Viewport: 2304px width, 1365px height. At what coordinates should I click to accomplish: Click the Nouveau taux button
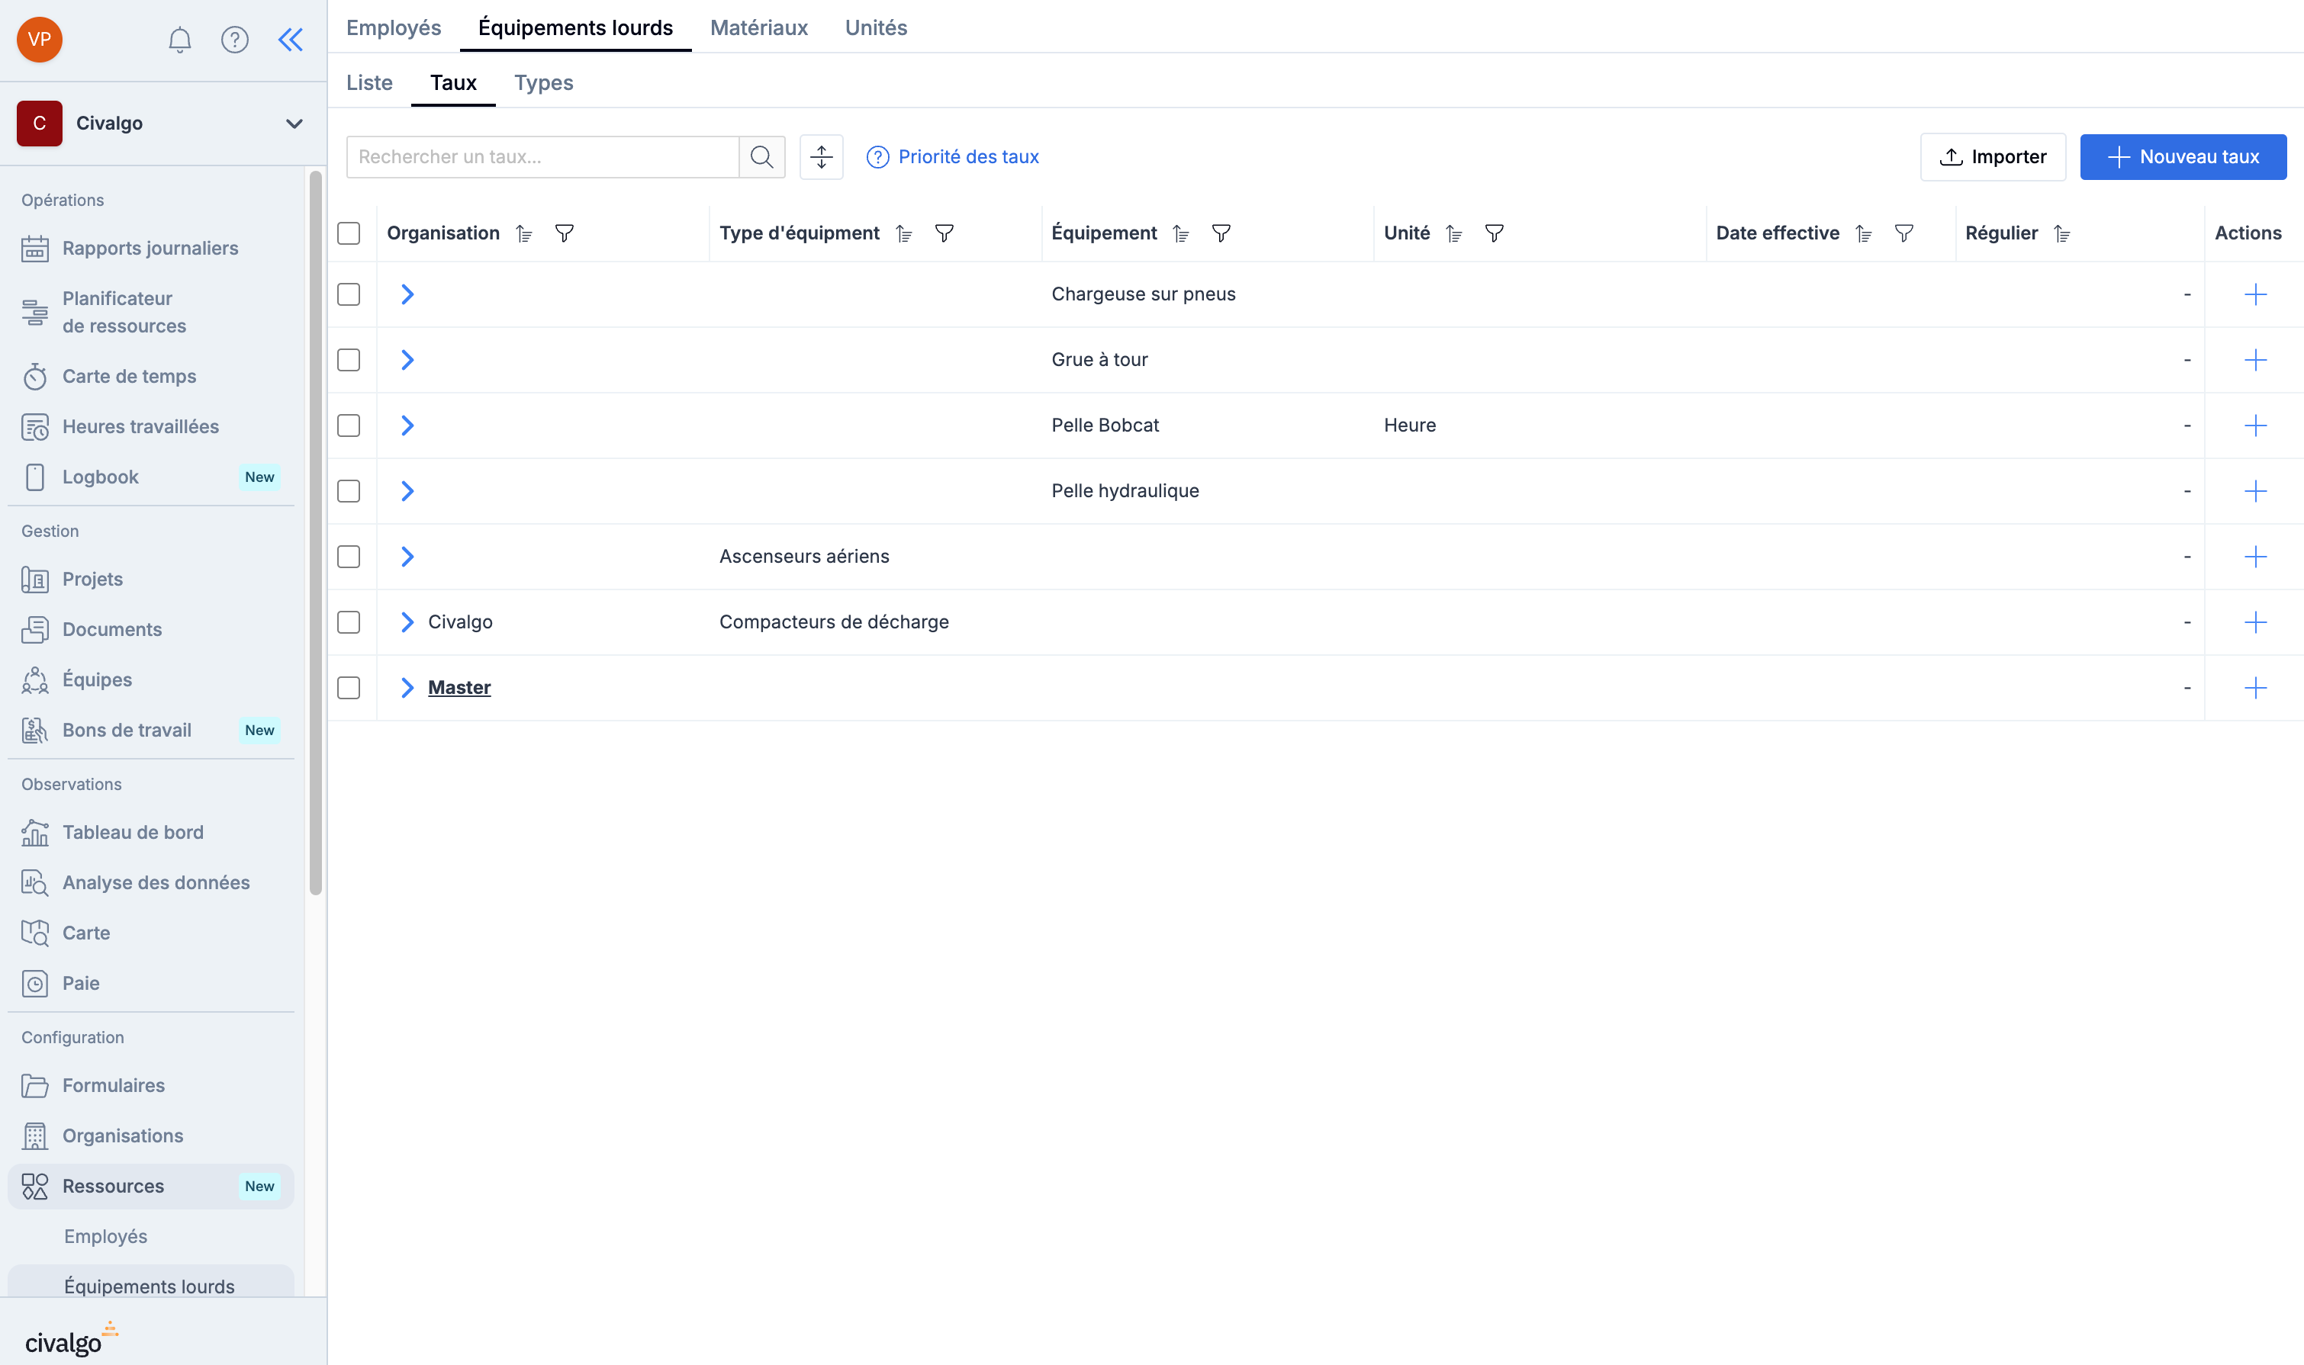pos(2182,157)
